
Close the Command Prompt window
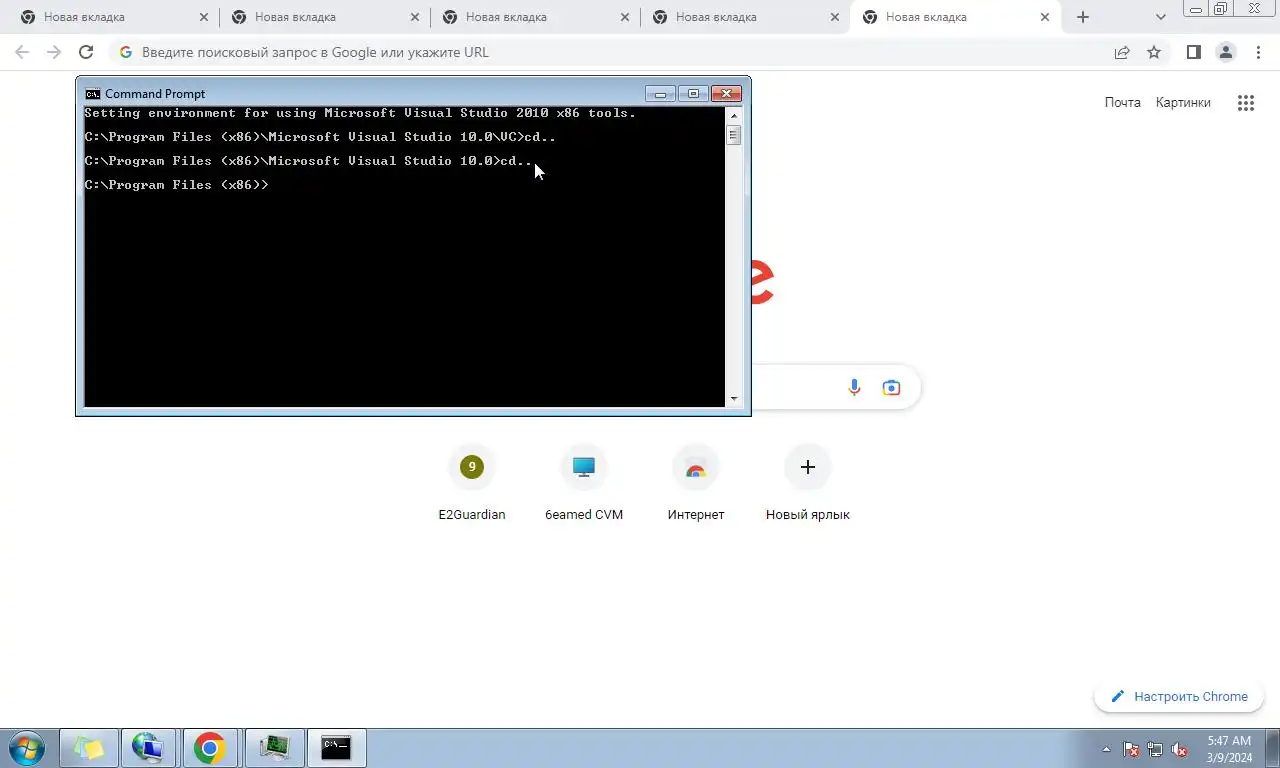726,93
